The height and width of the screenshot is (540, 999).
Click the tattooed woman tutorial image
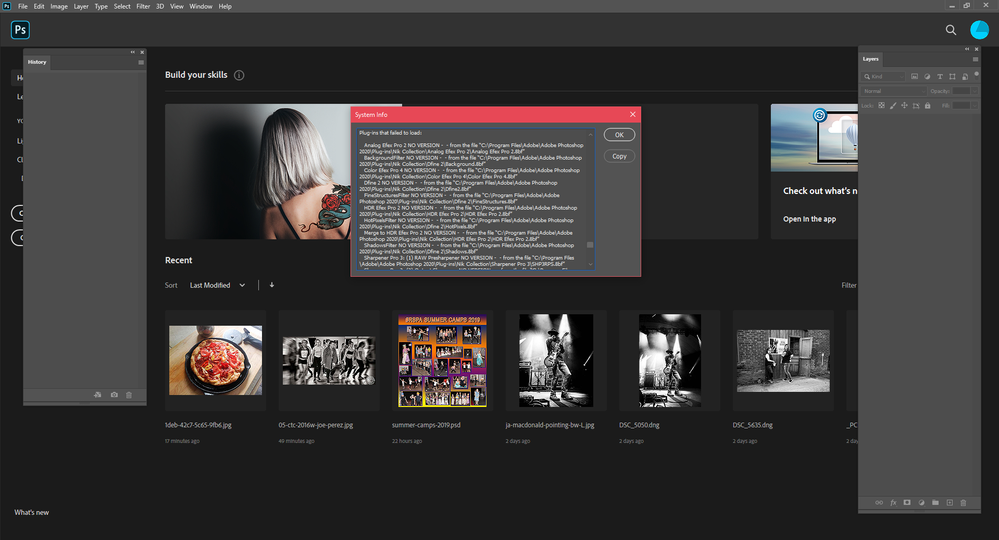tap(257, 172)
